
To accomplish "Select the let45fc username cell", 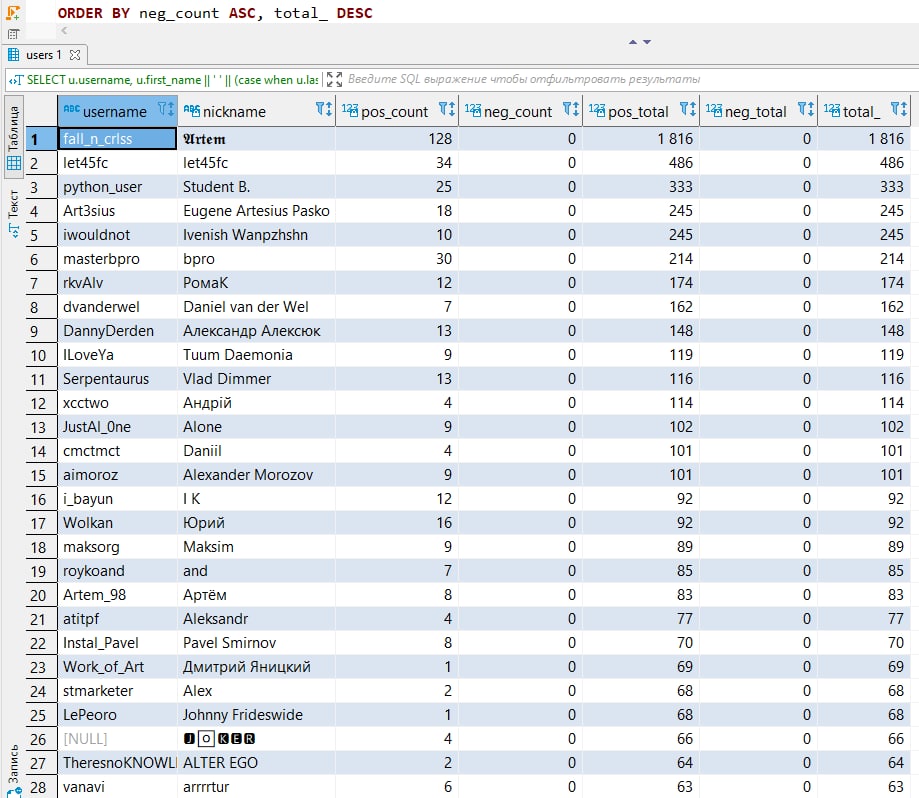I will [117, 163].
